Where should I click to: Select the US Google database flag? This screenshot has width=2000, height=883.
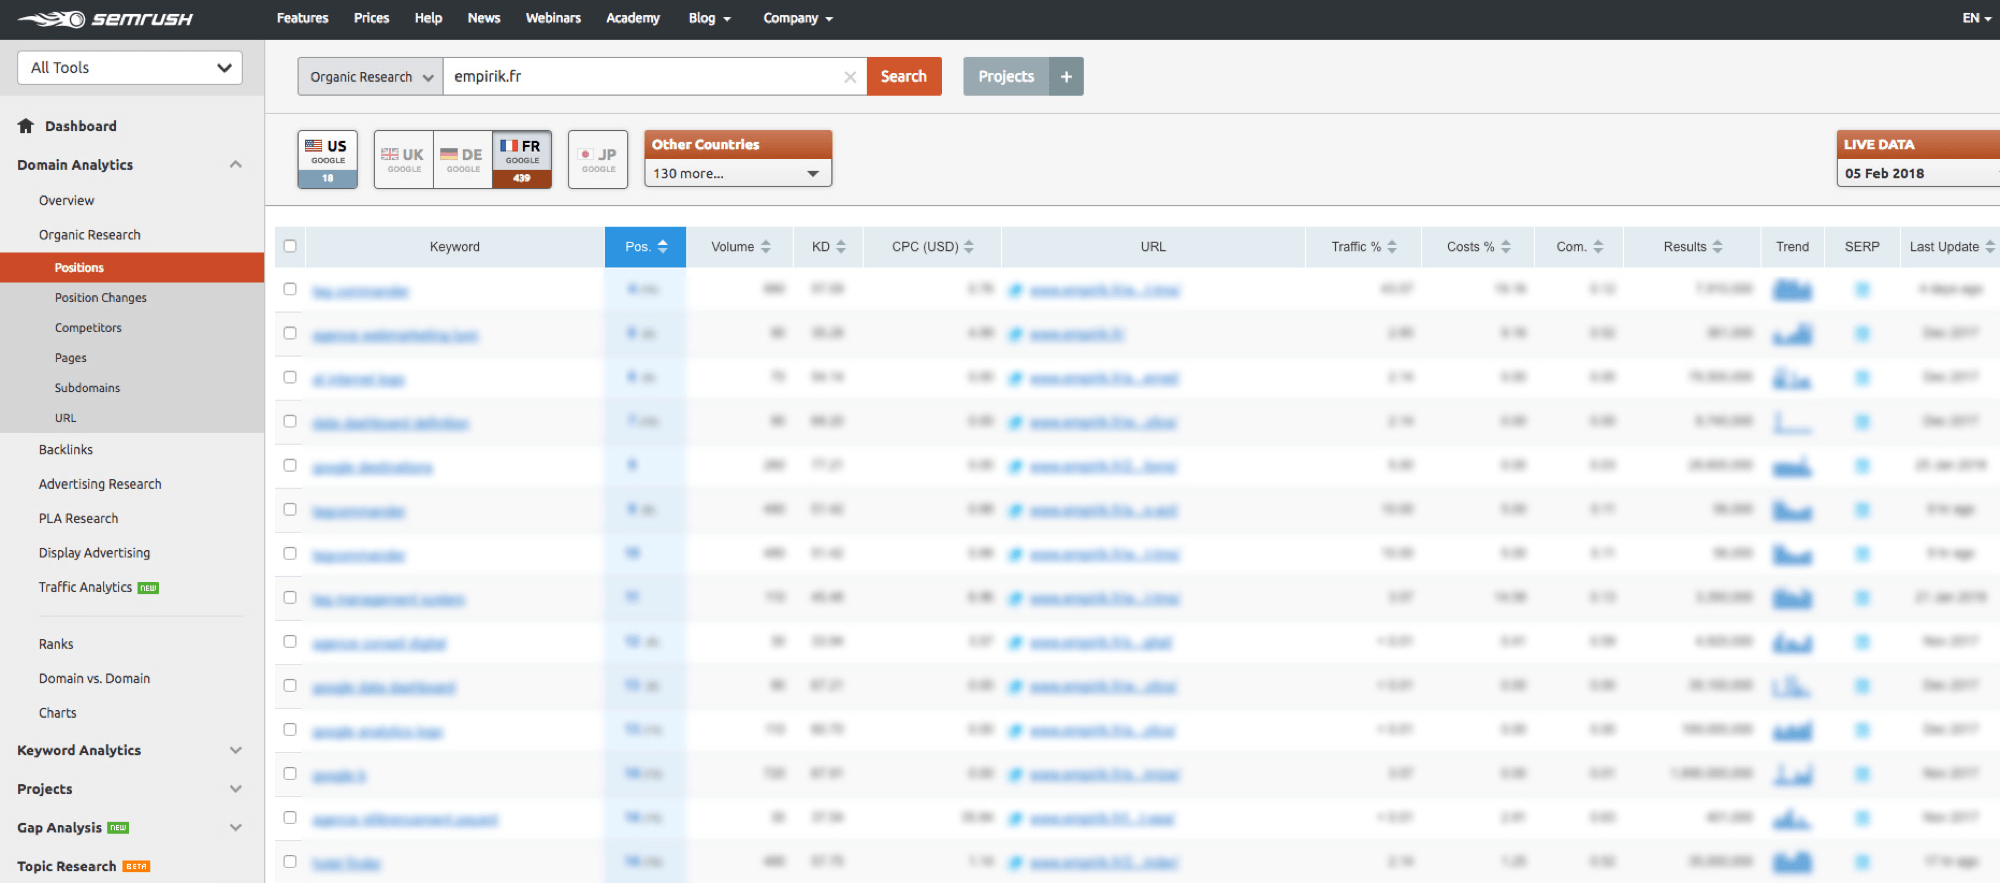click(x=327, y=159)
